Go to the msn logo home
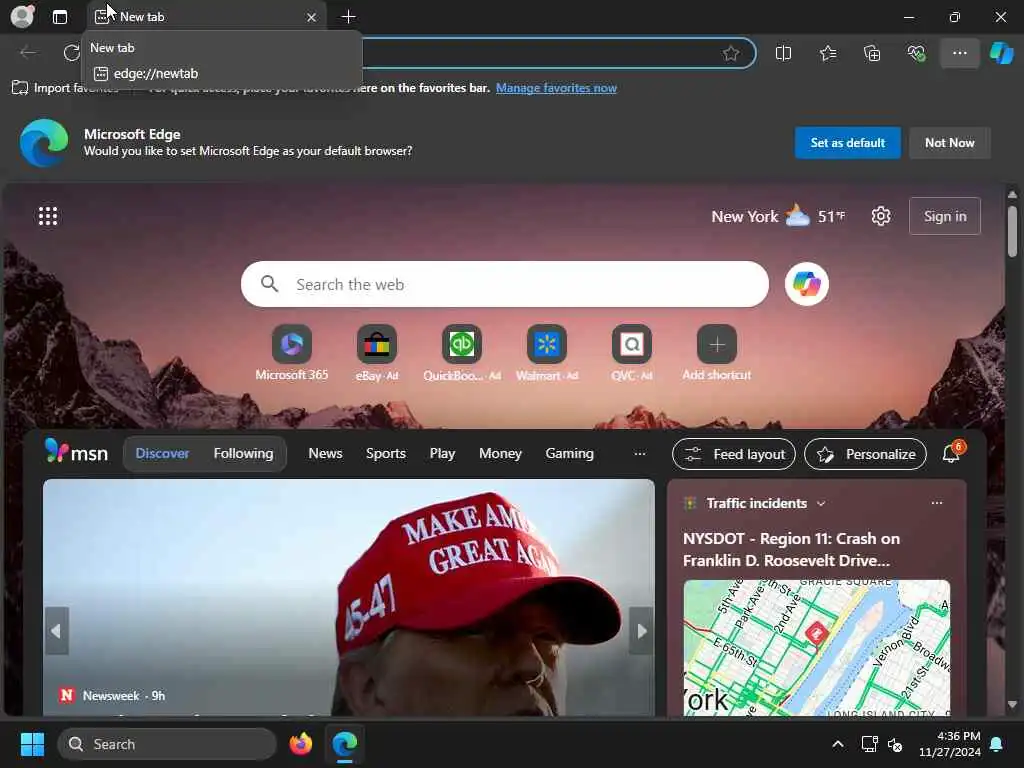The height and width of the screenshot is (768, 1024). pos(76,452)
